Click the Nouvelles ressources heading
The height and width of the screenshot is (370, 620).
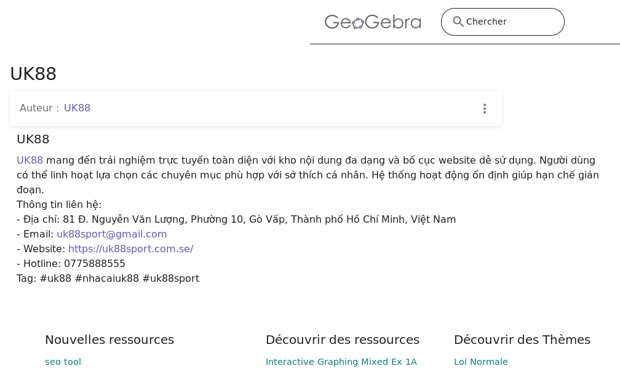point(110,340)
